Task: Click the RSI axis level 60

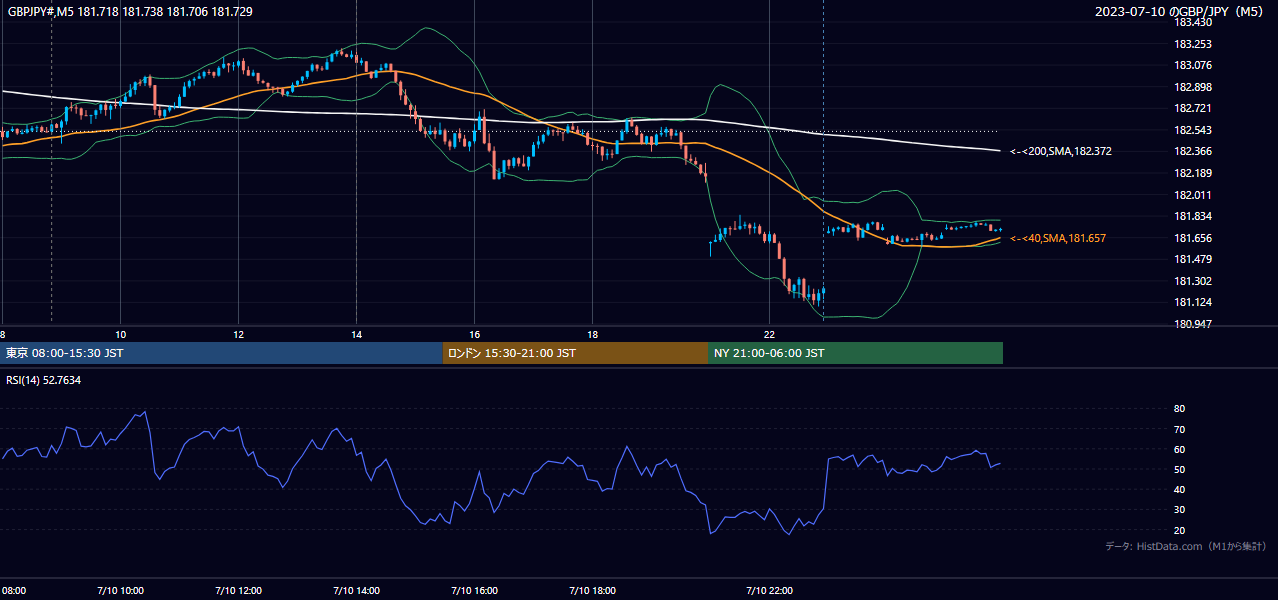Action: [x=1180, y=449]
